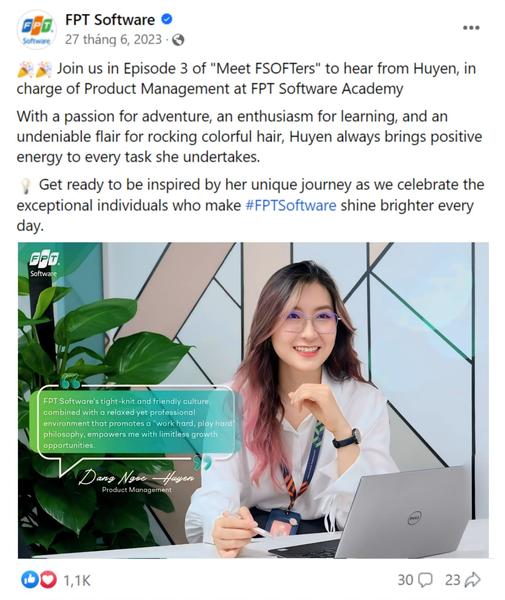Open the FPT Software page name link
Viewport: 505px width, 600px height.
[x=110, y=20]
